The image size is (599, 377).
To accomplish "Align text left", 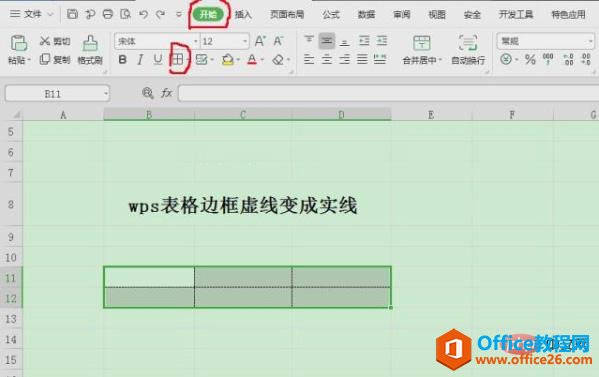I will click(309, 59).
